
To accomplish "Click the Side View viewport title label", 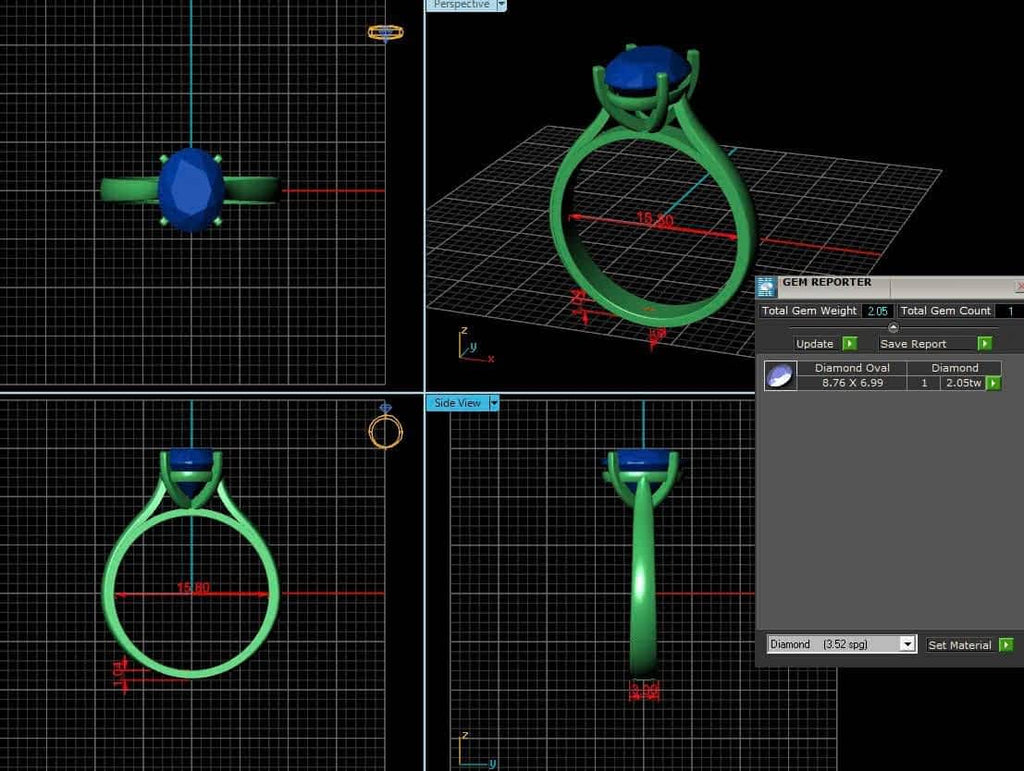I will (459, 403).
